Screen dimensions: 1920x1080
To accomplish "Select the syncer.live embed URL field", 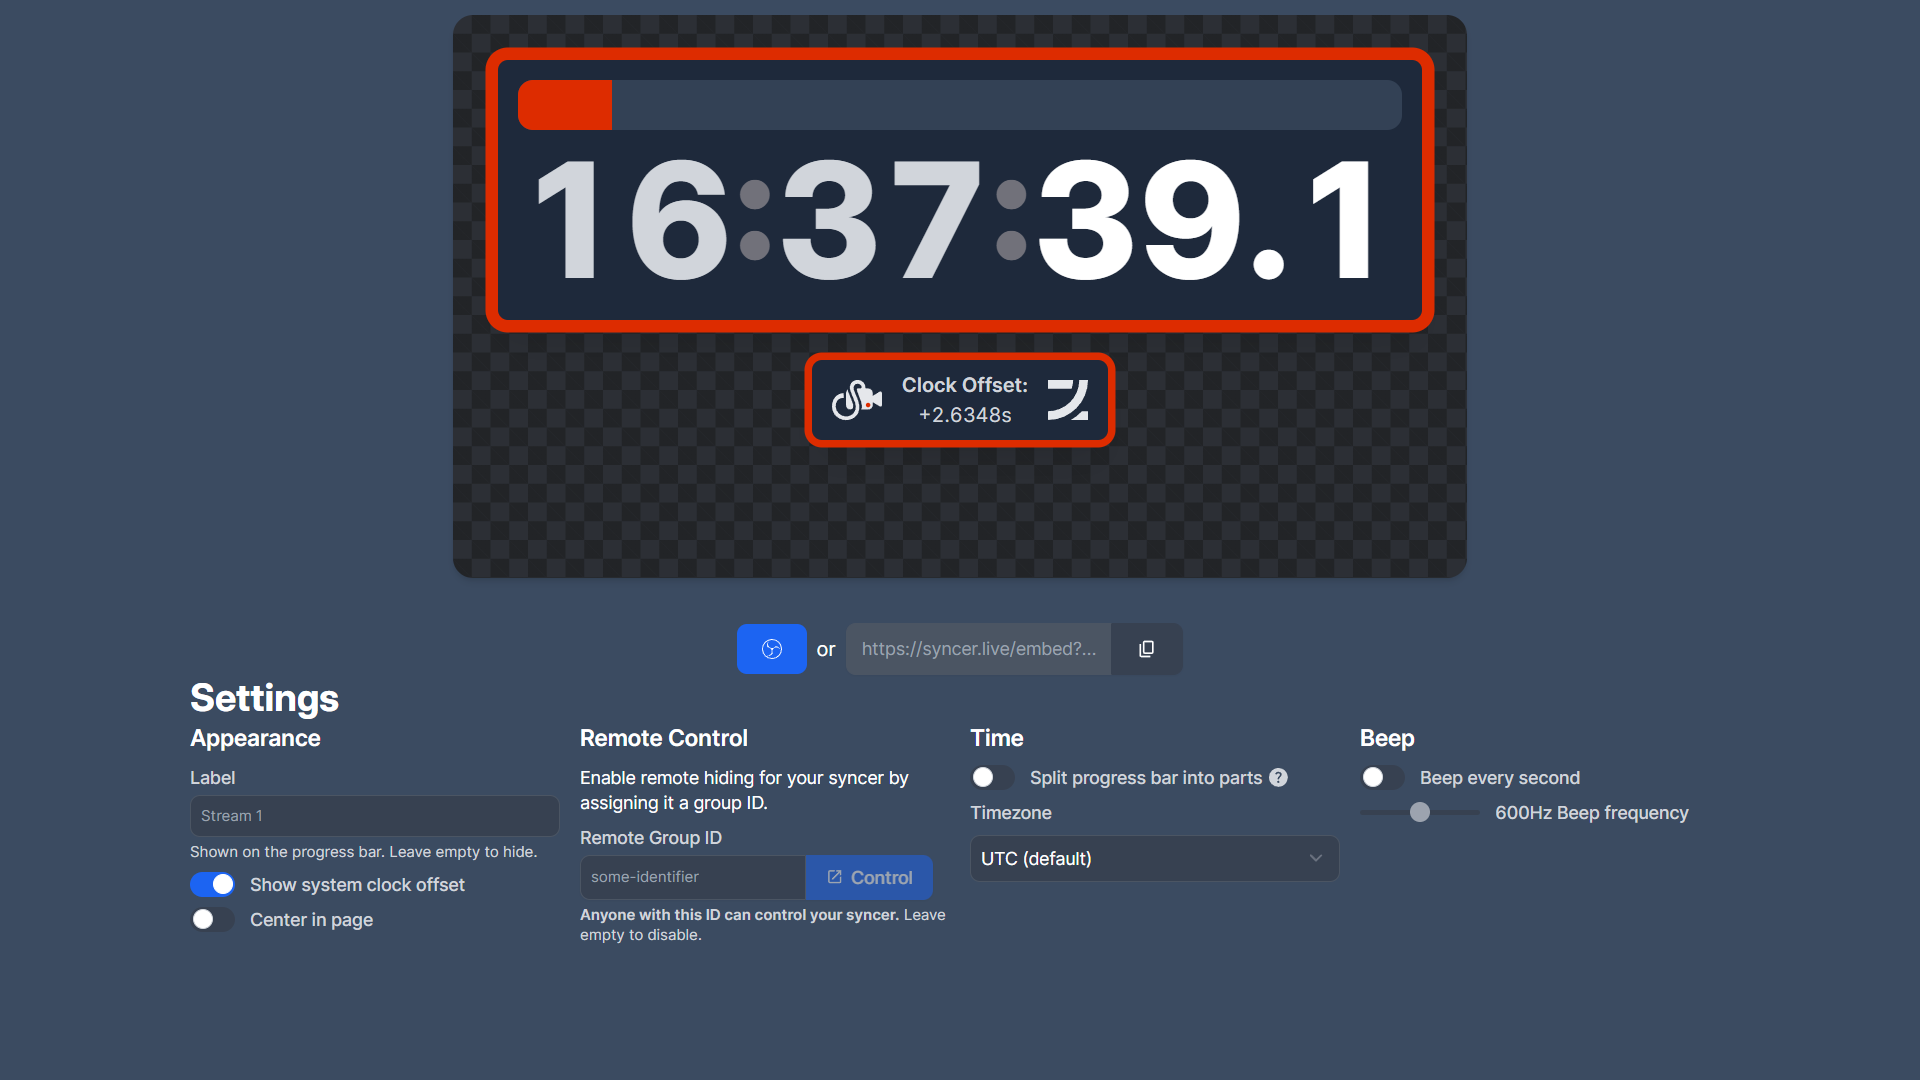I will tap(978, 649).
